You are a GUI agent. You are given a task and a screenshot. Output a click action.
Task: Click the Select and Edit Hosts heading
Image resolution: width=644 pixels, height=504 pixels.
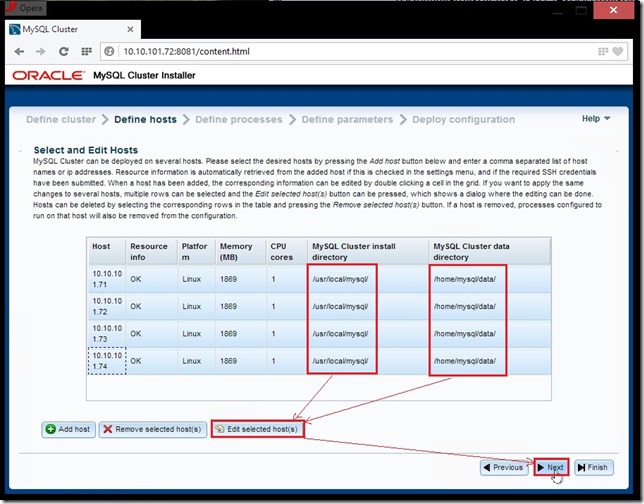(85, 150)
